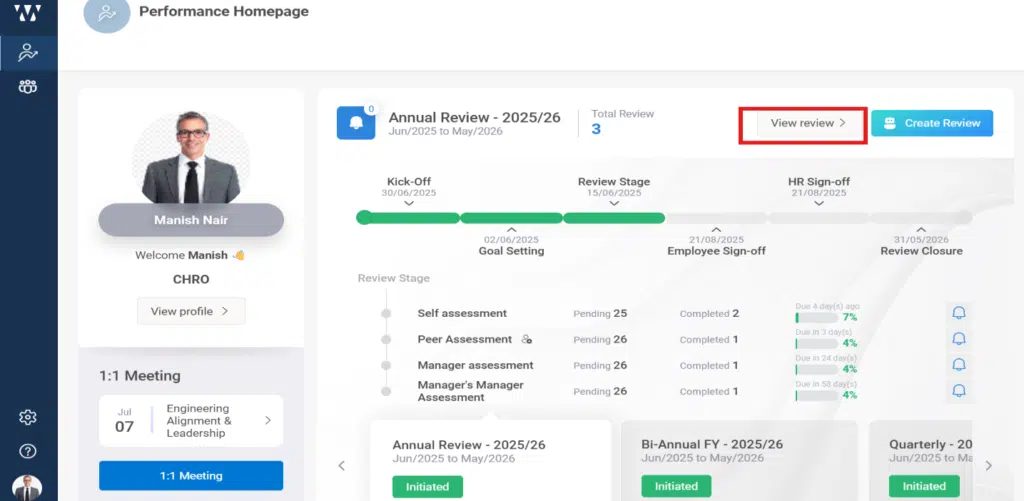
Task: Open View profile
Action: pos(191,311)
